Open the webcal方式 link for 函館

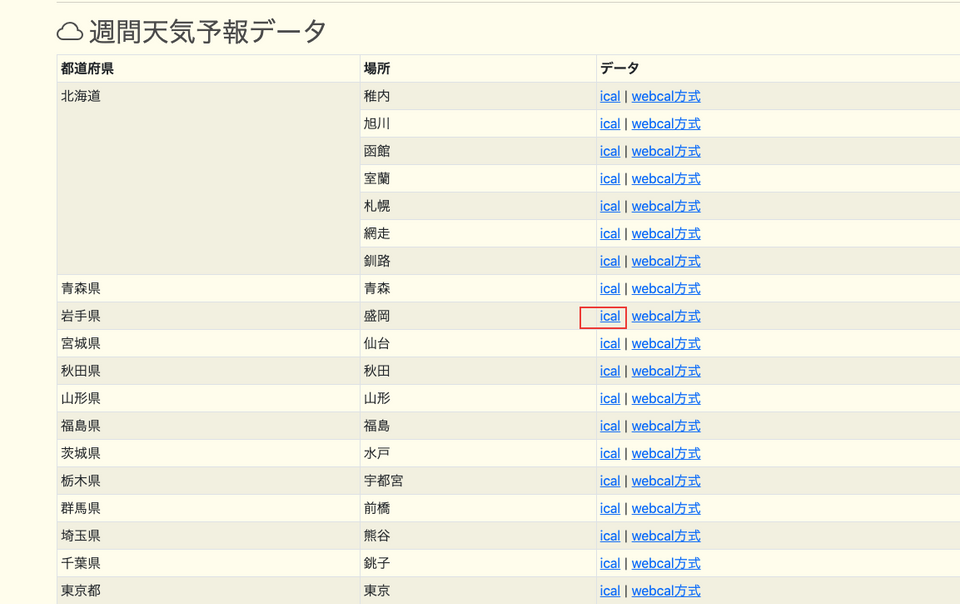[x=666, y=151]
